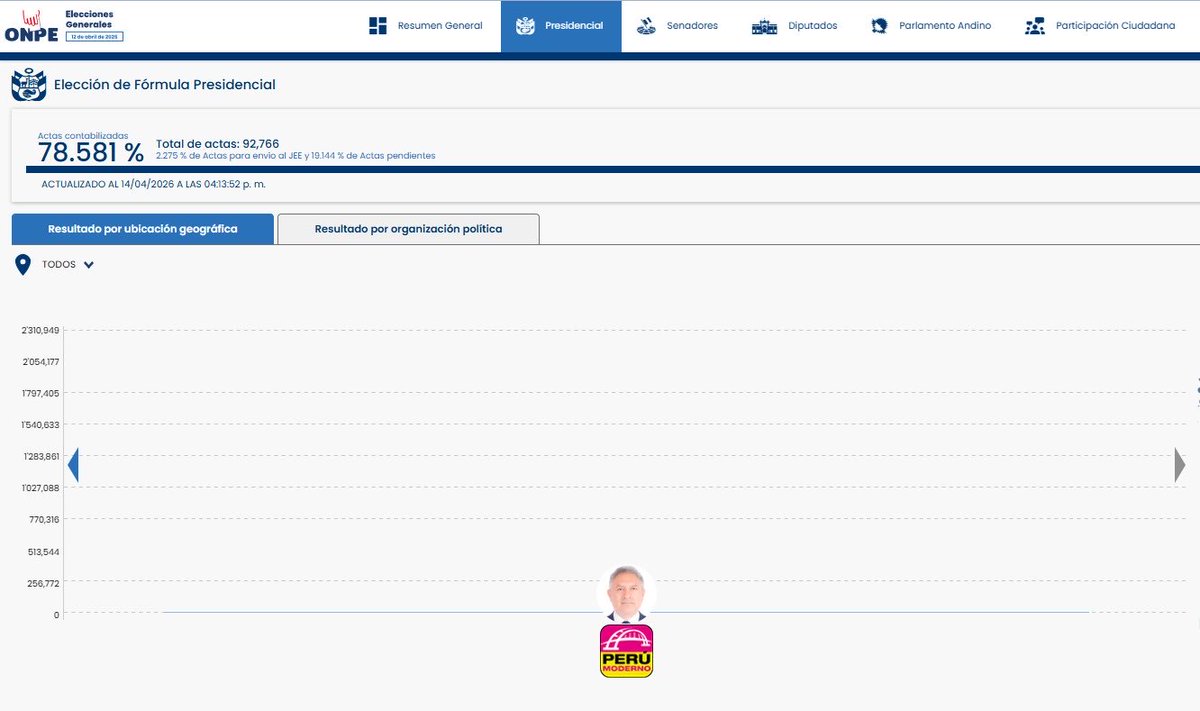Image resolution: width=1200 pixels, height=711 pixels.
Task: Click the ONPE logo
Action: tap(32, 26)
